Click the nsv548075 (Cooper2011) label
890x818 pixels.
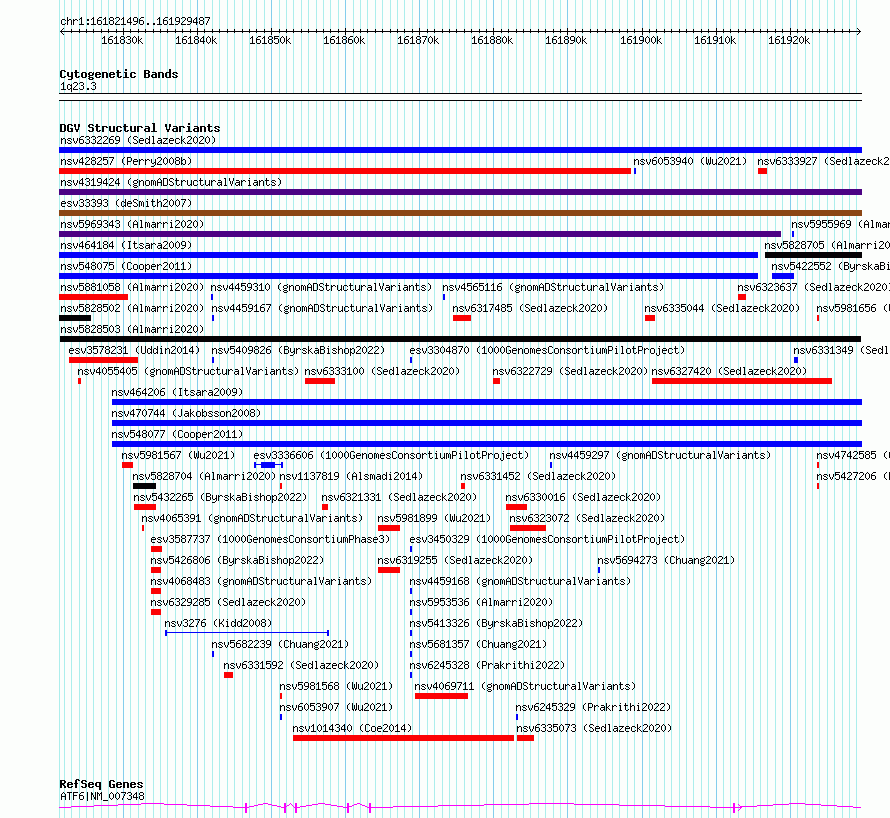126,266
